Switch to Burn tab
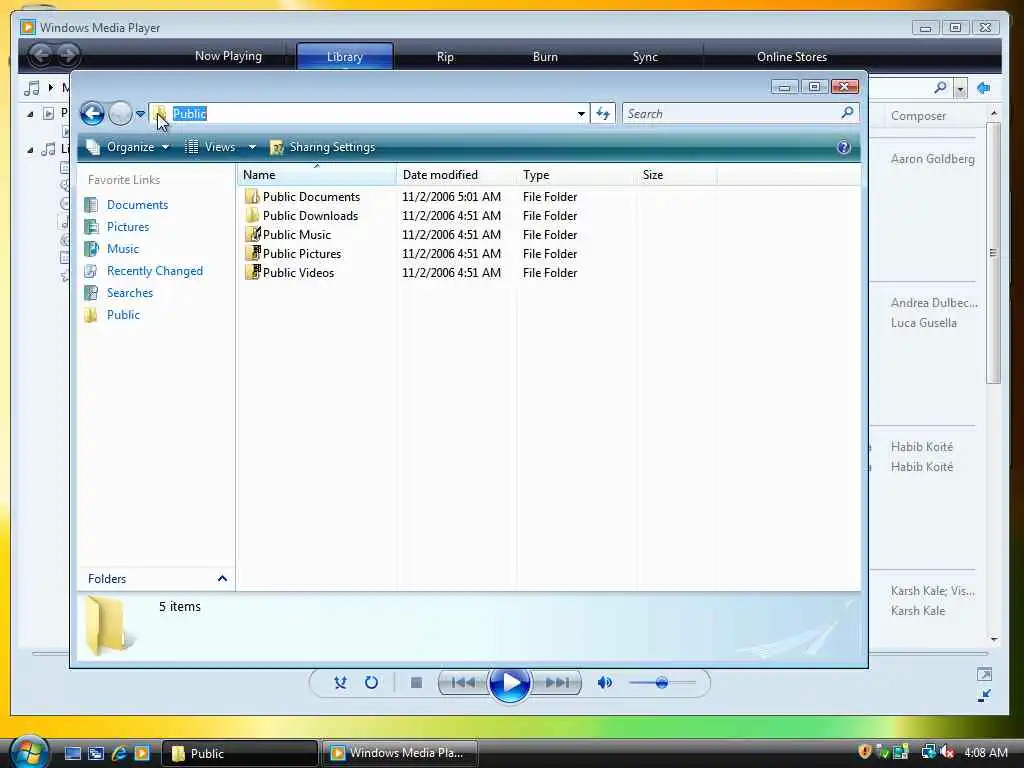The width and height of the screenshot is (1024, 768). [545, 57]
